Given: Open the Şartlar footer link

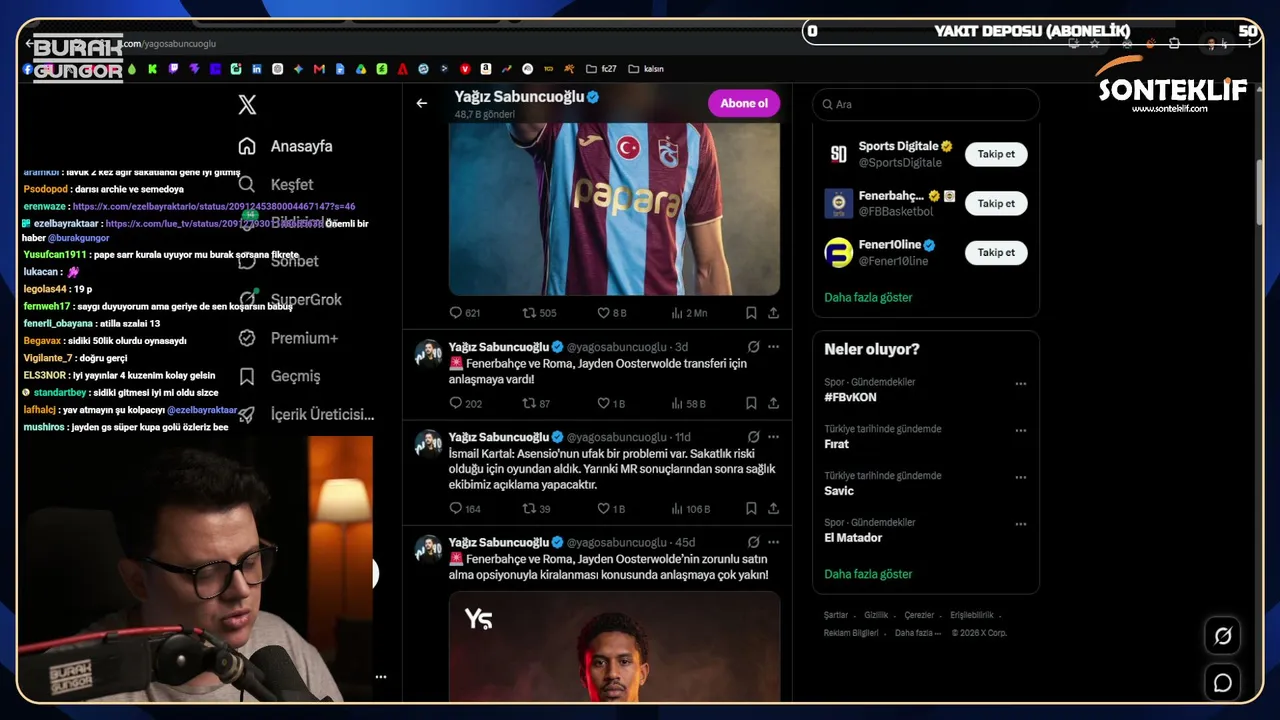Looking at the screenshot, I should point(836,615).
